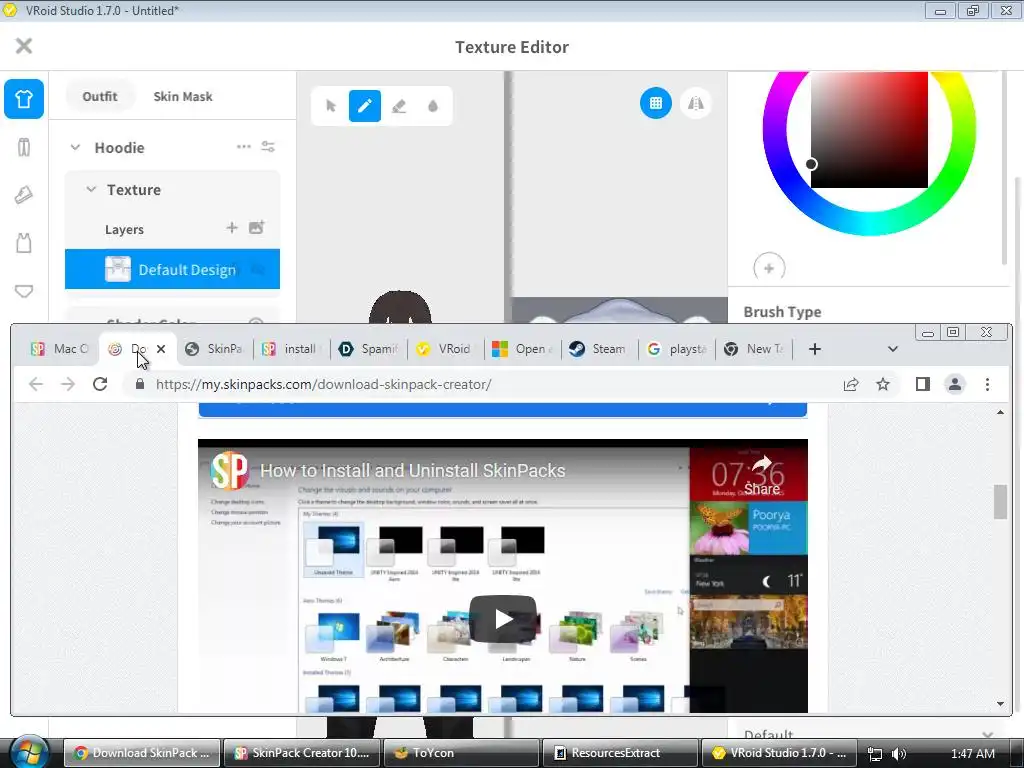Open the New Tab browser tab

(754, 349)
